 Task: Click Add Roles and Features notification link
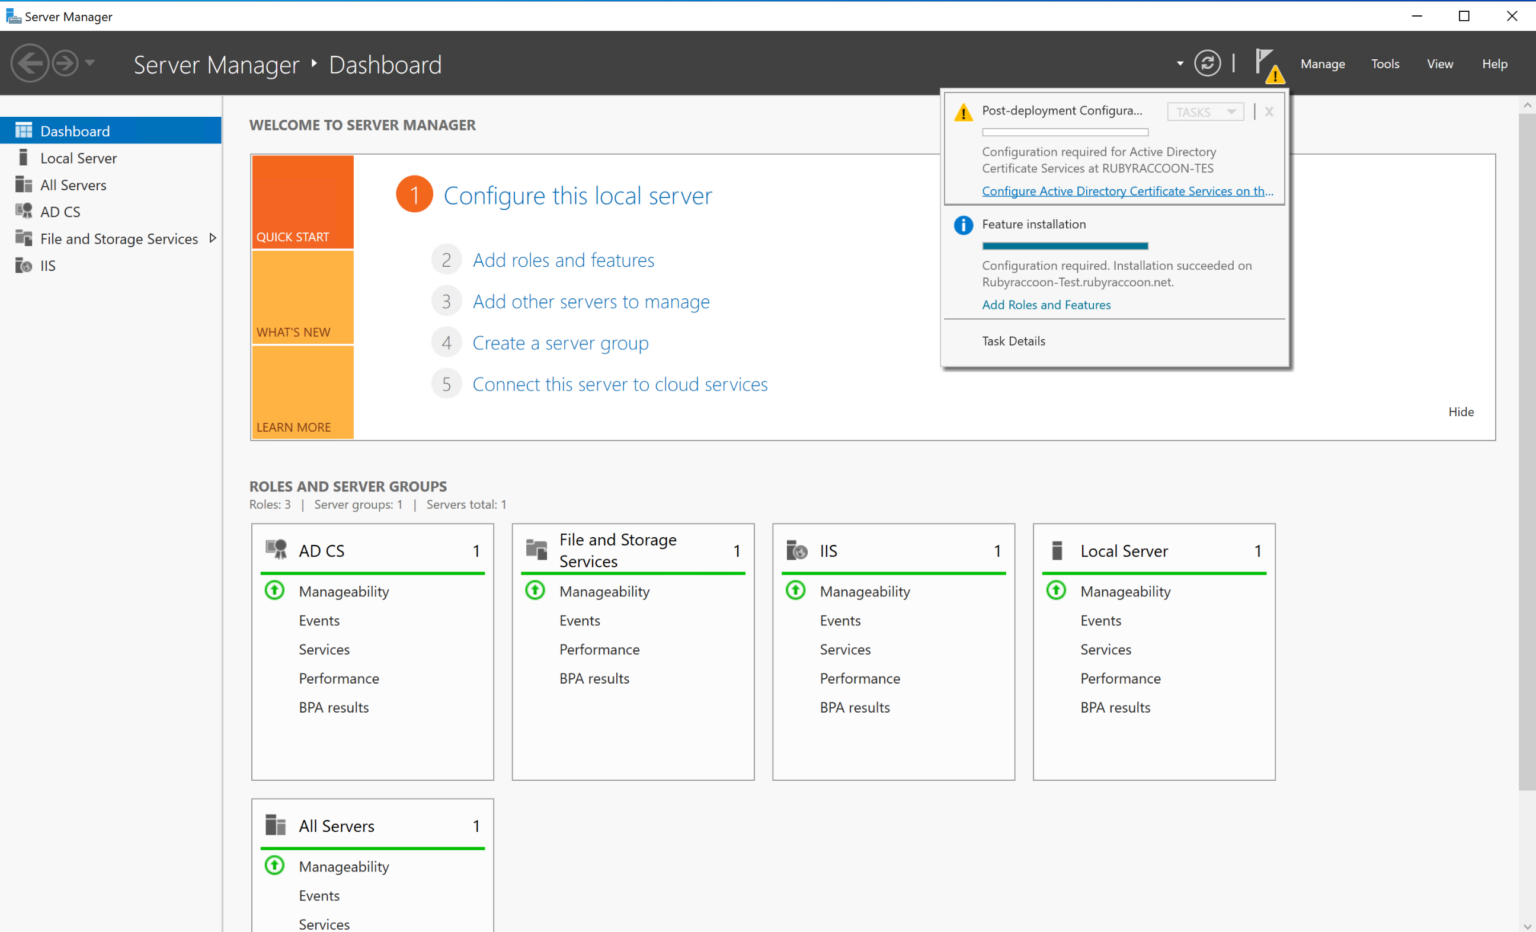click(x=1046, y=305)
